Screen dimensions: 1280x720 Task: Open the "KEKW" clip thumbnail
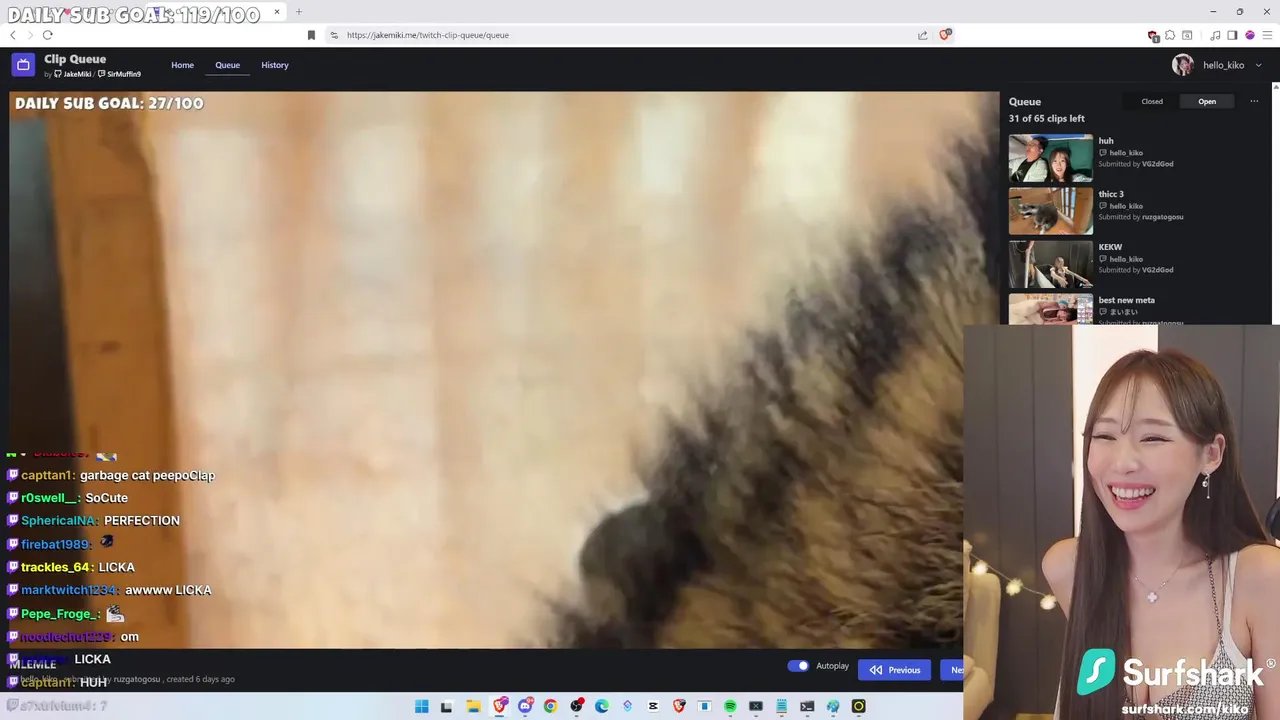click(1050, 264)
